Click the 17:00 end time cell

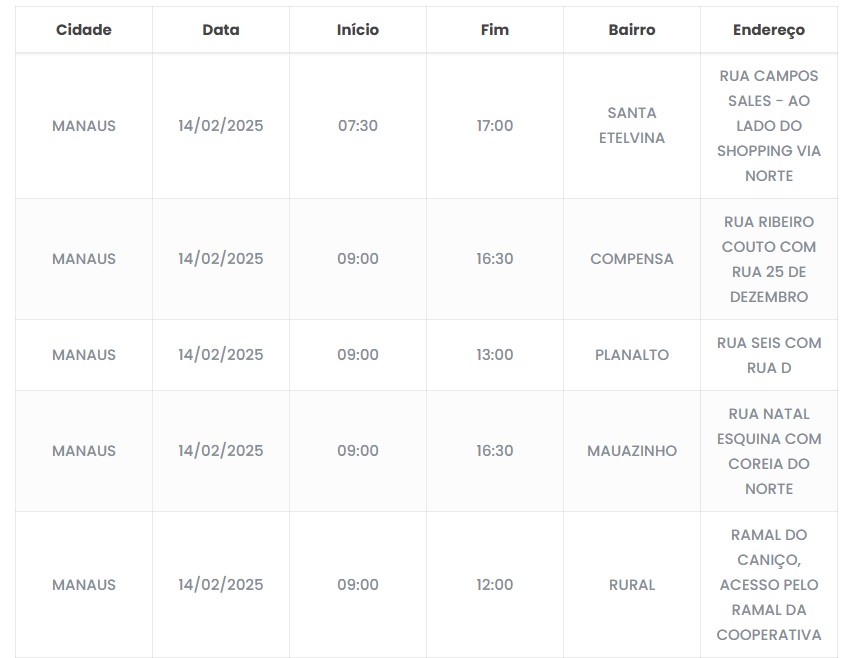click(495, 126)
